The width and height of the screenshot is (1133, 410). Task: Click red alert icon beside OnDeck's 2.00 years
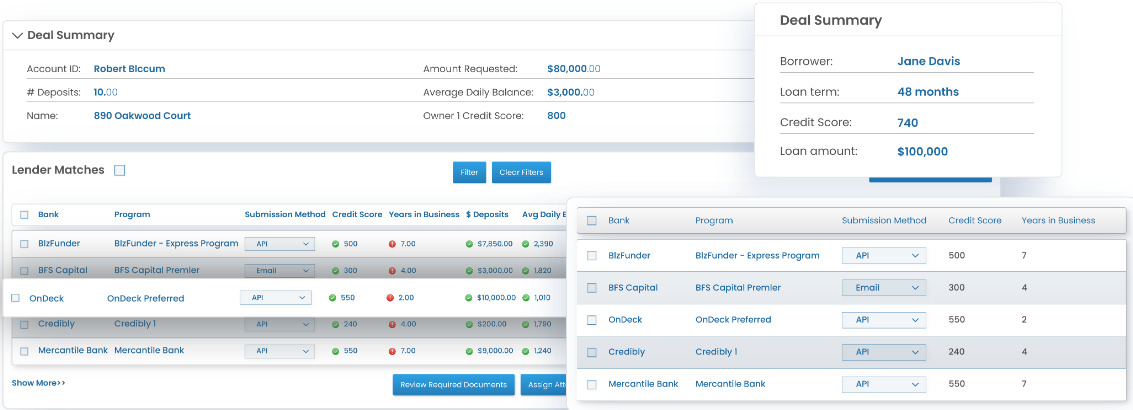point(390,298)
